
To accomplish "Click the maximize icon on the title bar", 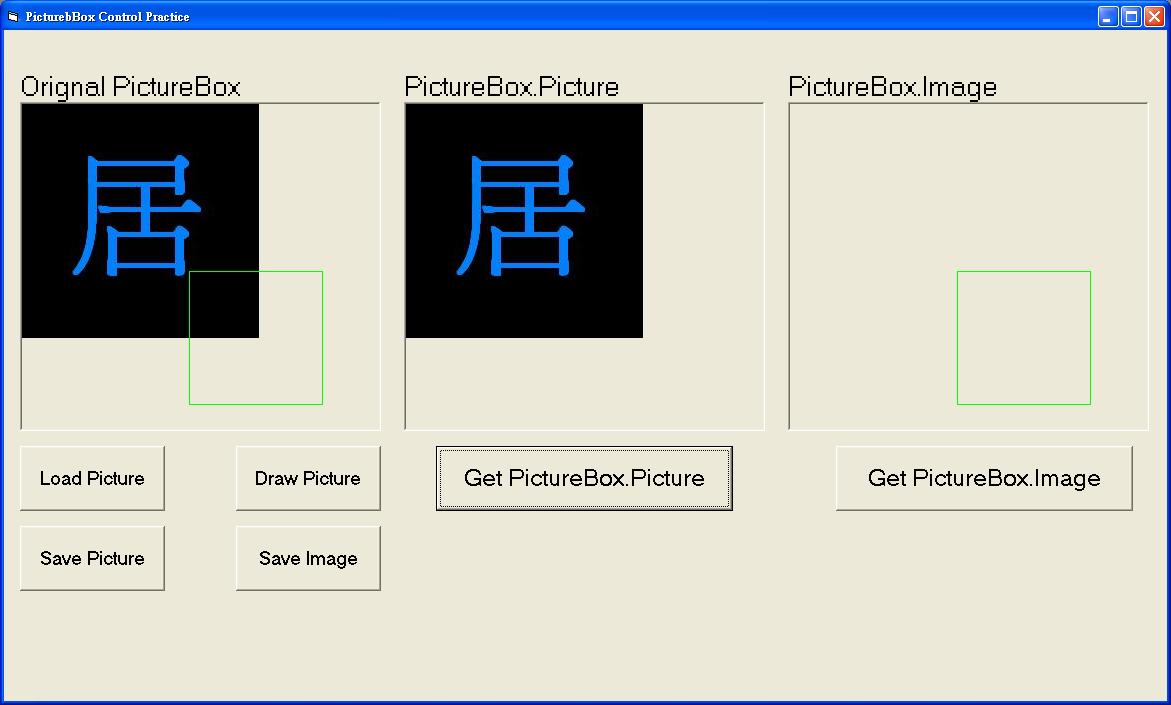I will point(1131,15).
